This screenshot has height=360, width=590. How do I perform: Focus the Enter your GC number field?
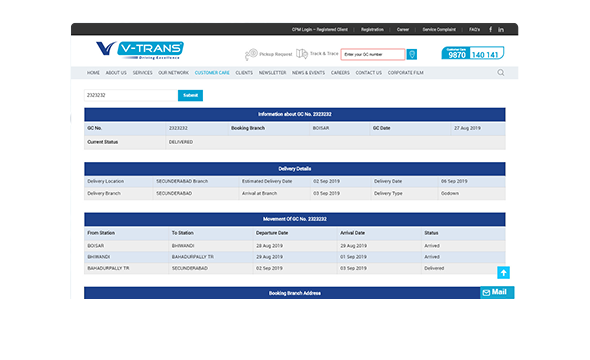click(373, 54)
